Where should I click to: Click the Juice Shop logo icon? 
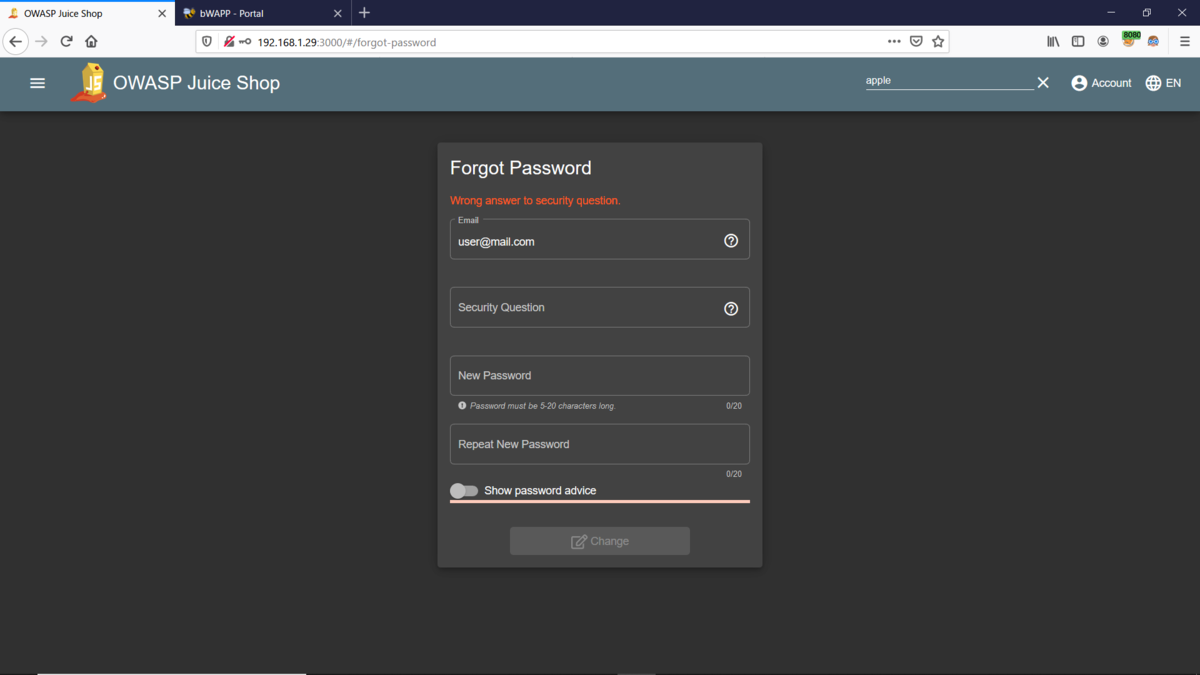90,83
